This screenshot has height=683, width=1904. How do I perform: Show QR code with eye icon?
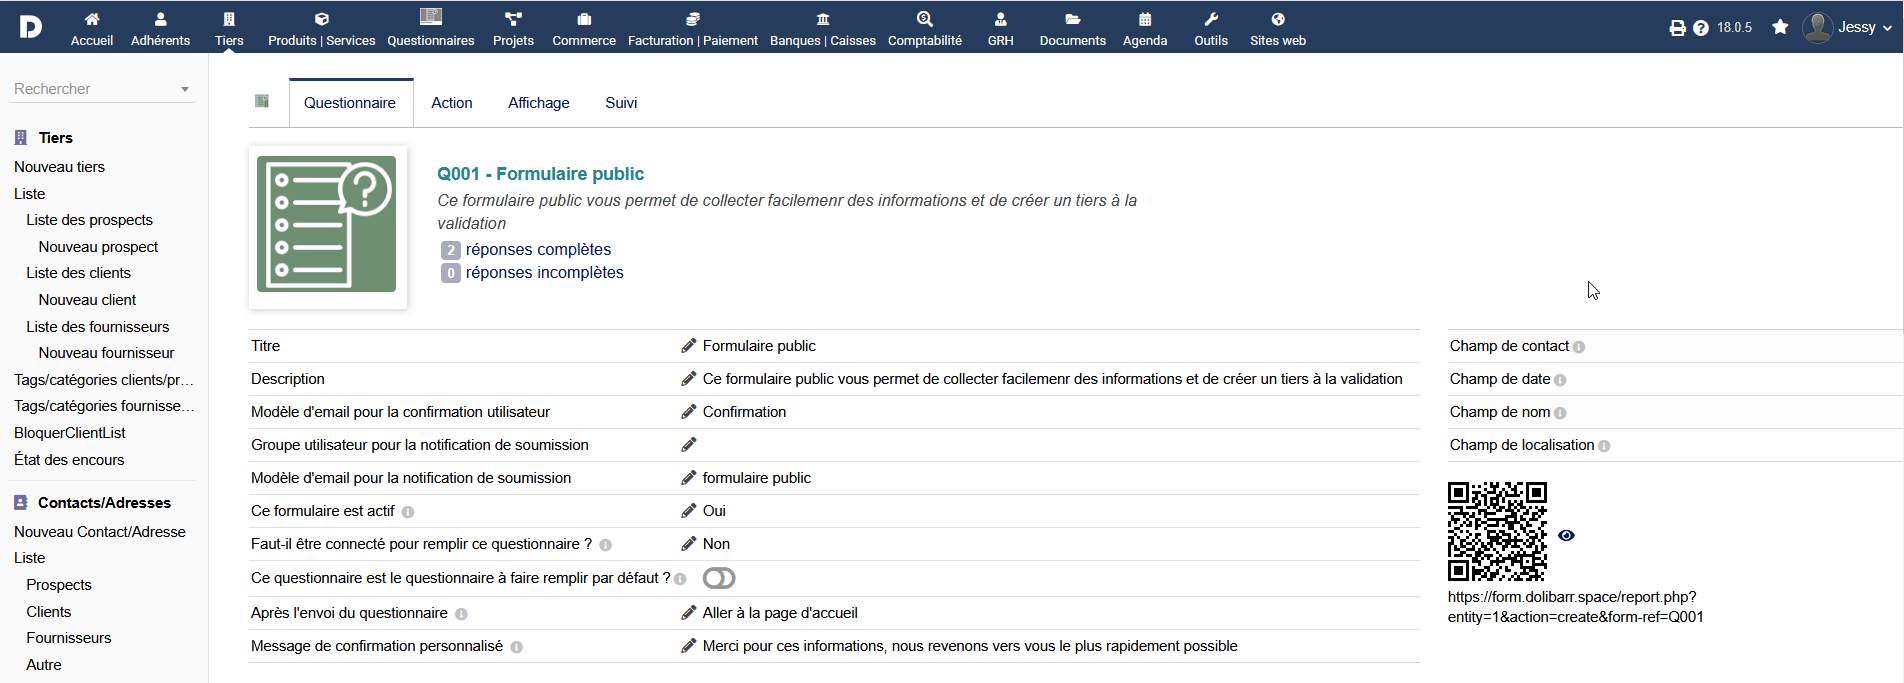[1567, 536]
